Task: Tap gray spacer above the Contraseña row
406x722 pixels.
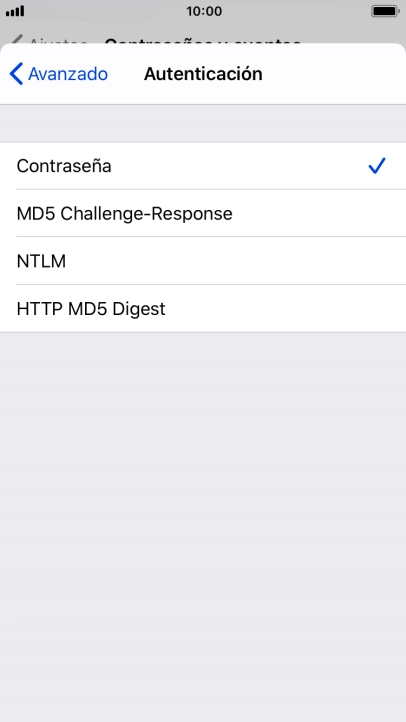Action: click(x=203, y=123)
